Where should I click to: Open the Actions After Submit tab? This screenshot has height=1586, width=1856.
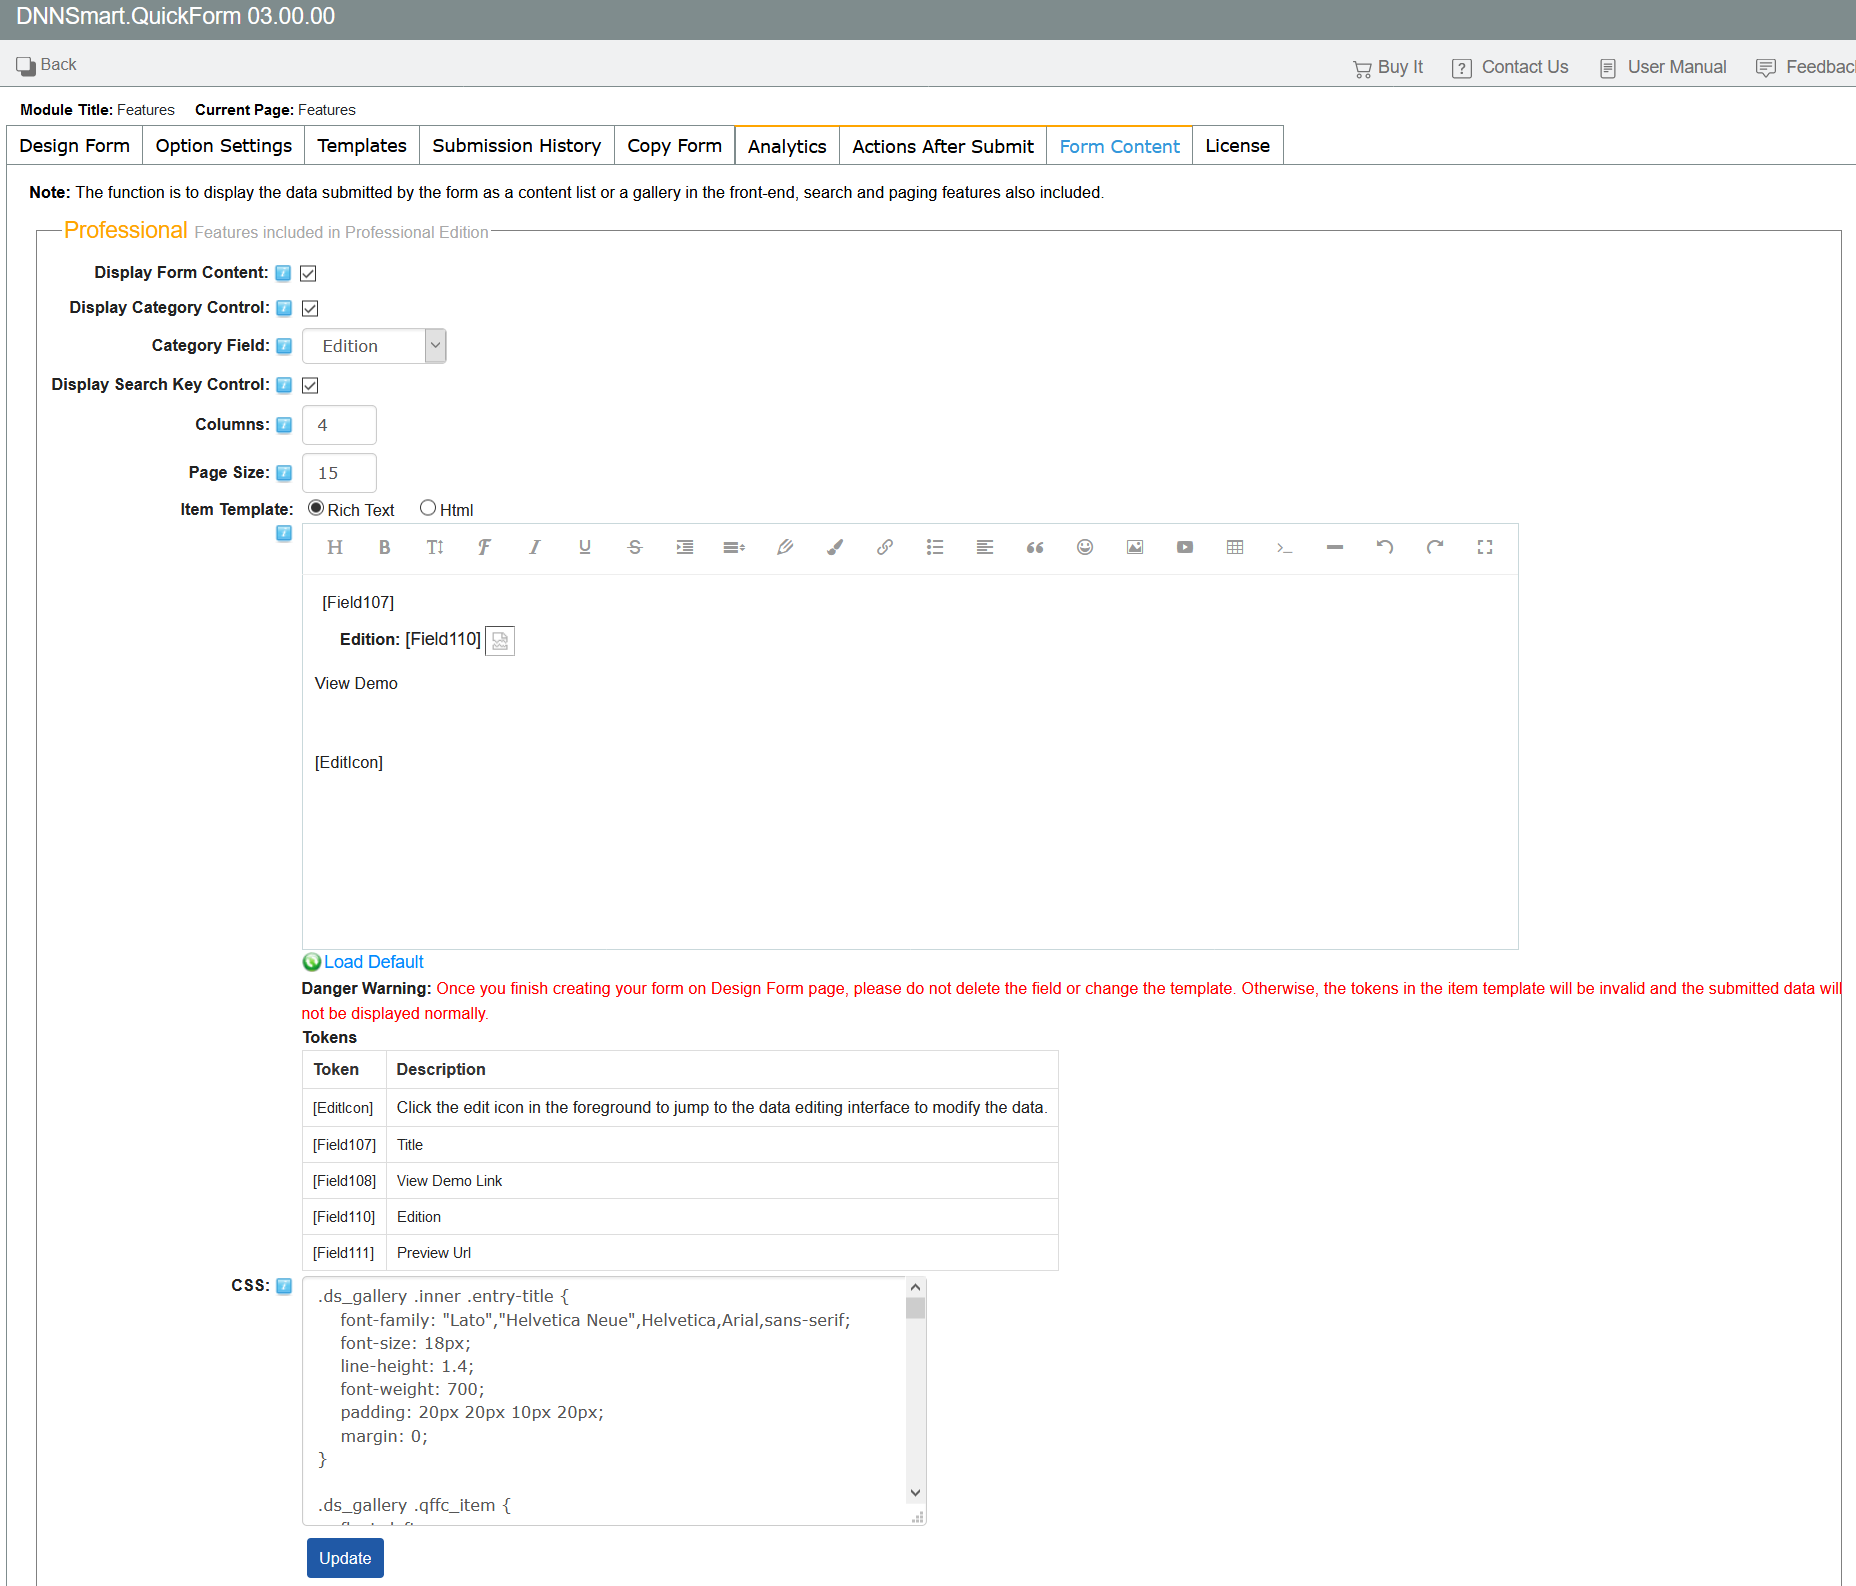[x=942, y=146]
